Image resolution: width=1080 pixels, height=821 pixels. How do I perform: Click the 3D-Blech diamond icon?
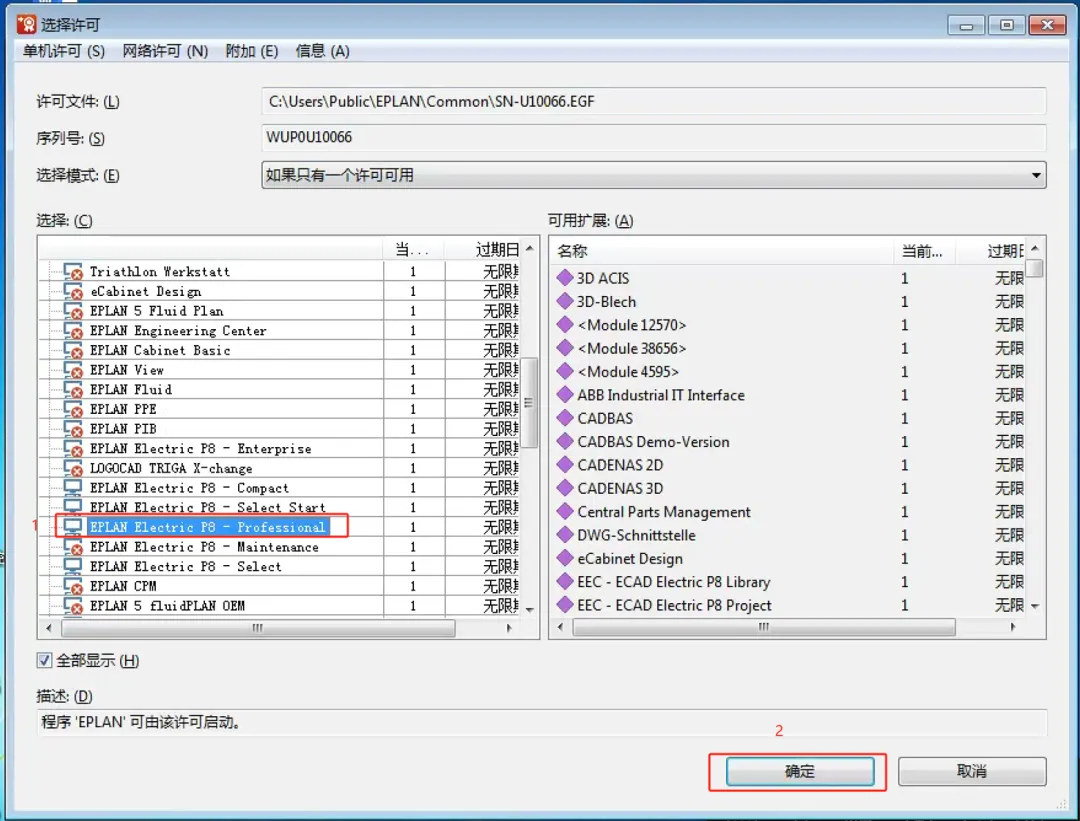[x=565, y=301]
